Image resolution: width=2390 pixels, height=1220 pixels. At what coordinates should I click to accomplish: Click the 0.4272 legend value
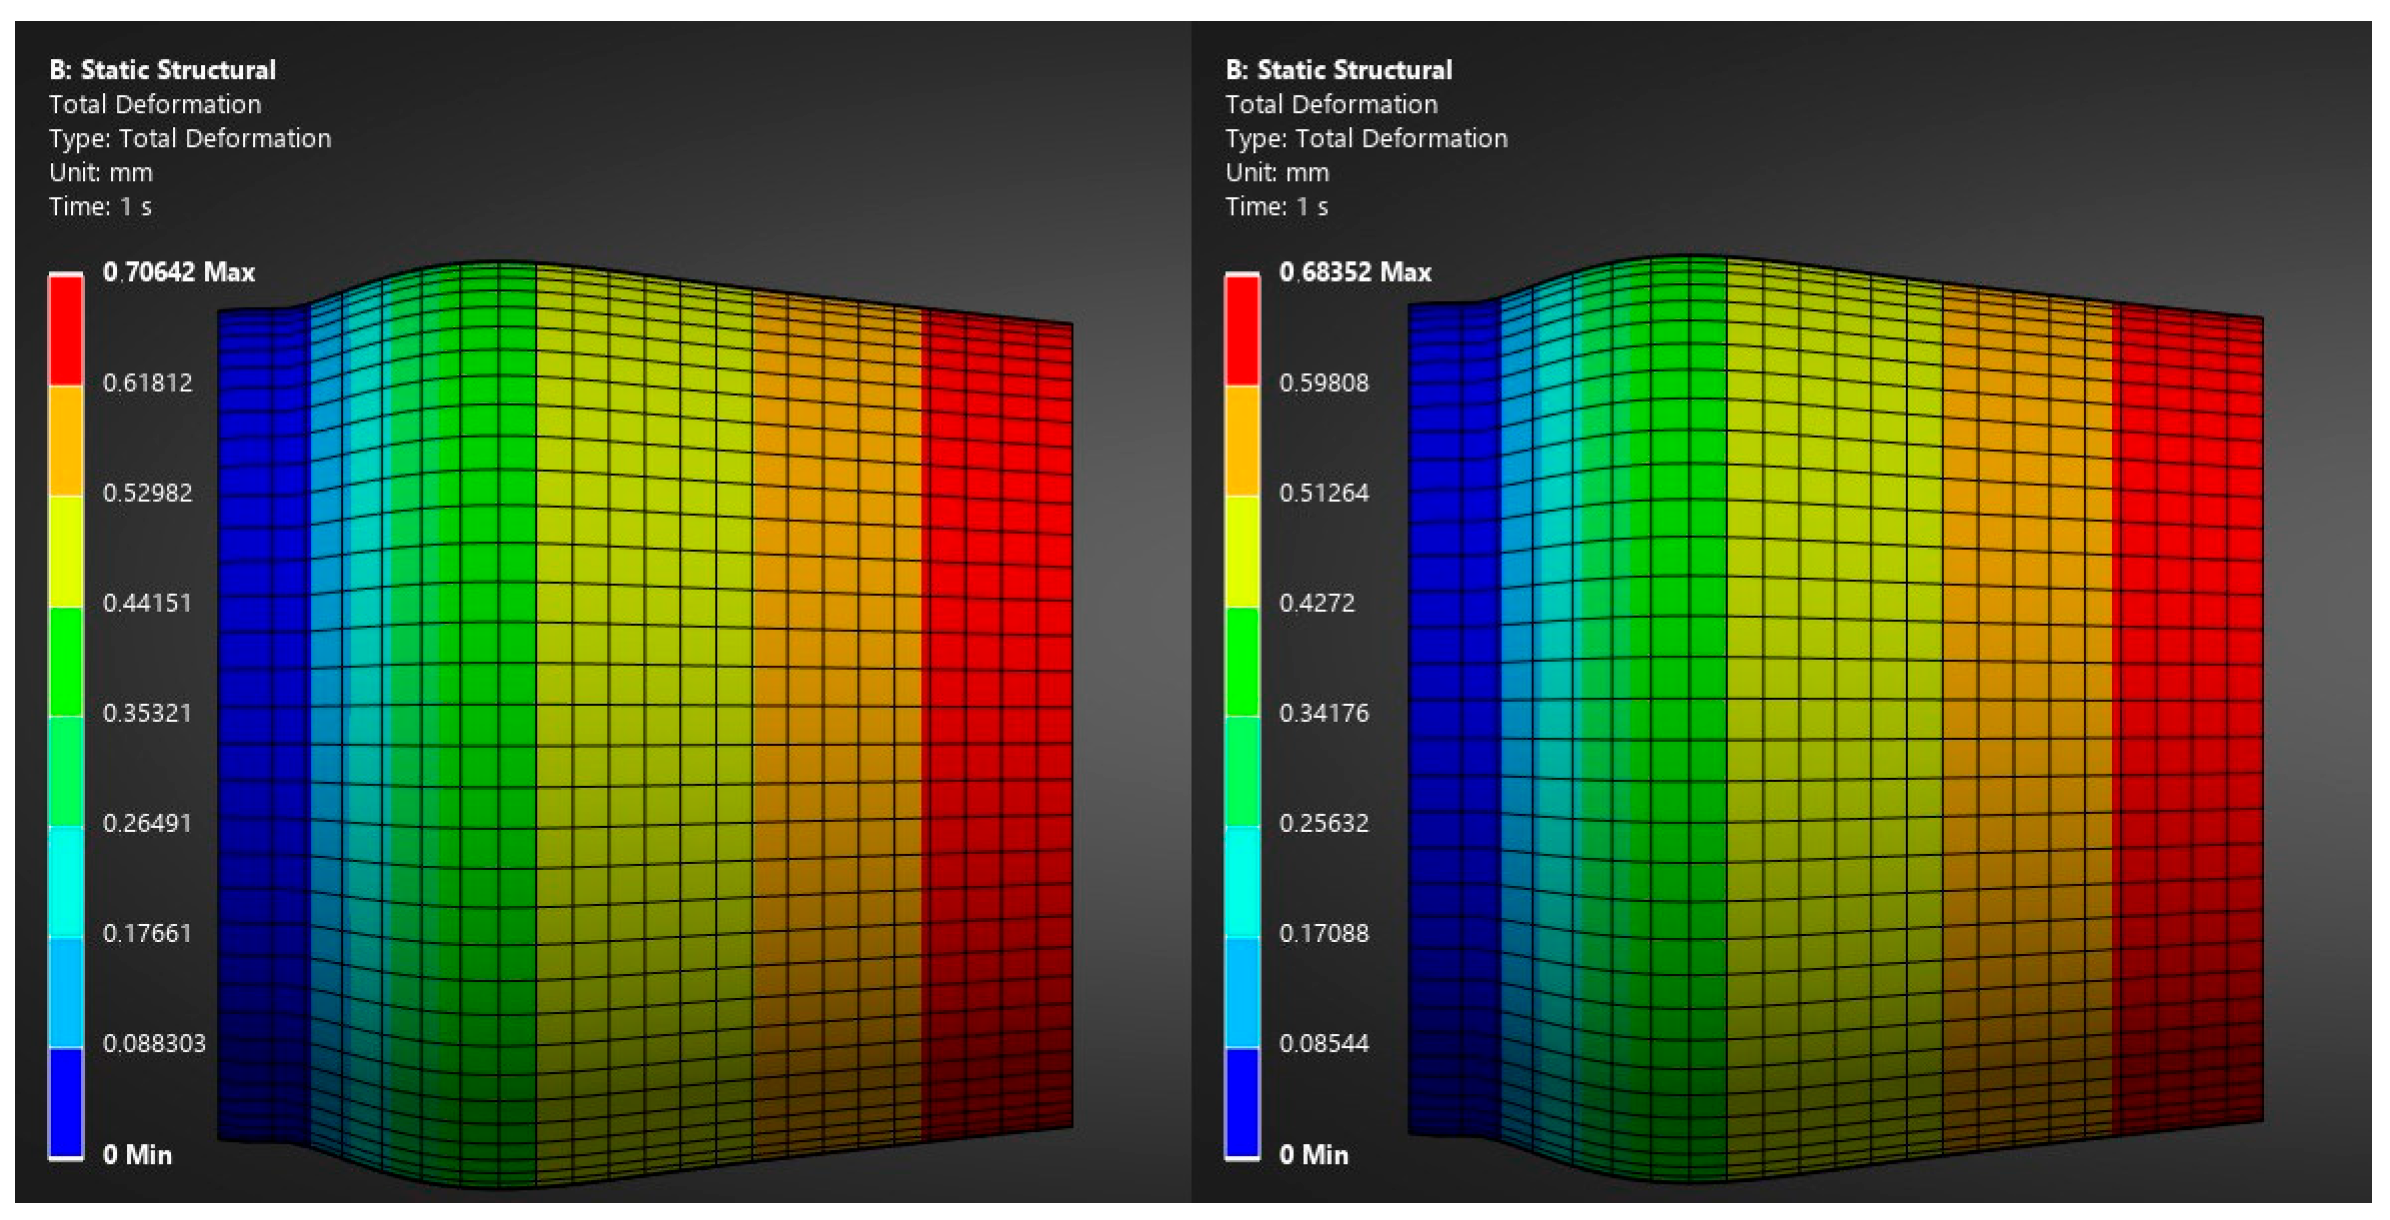click(1316, 603)
